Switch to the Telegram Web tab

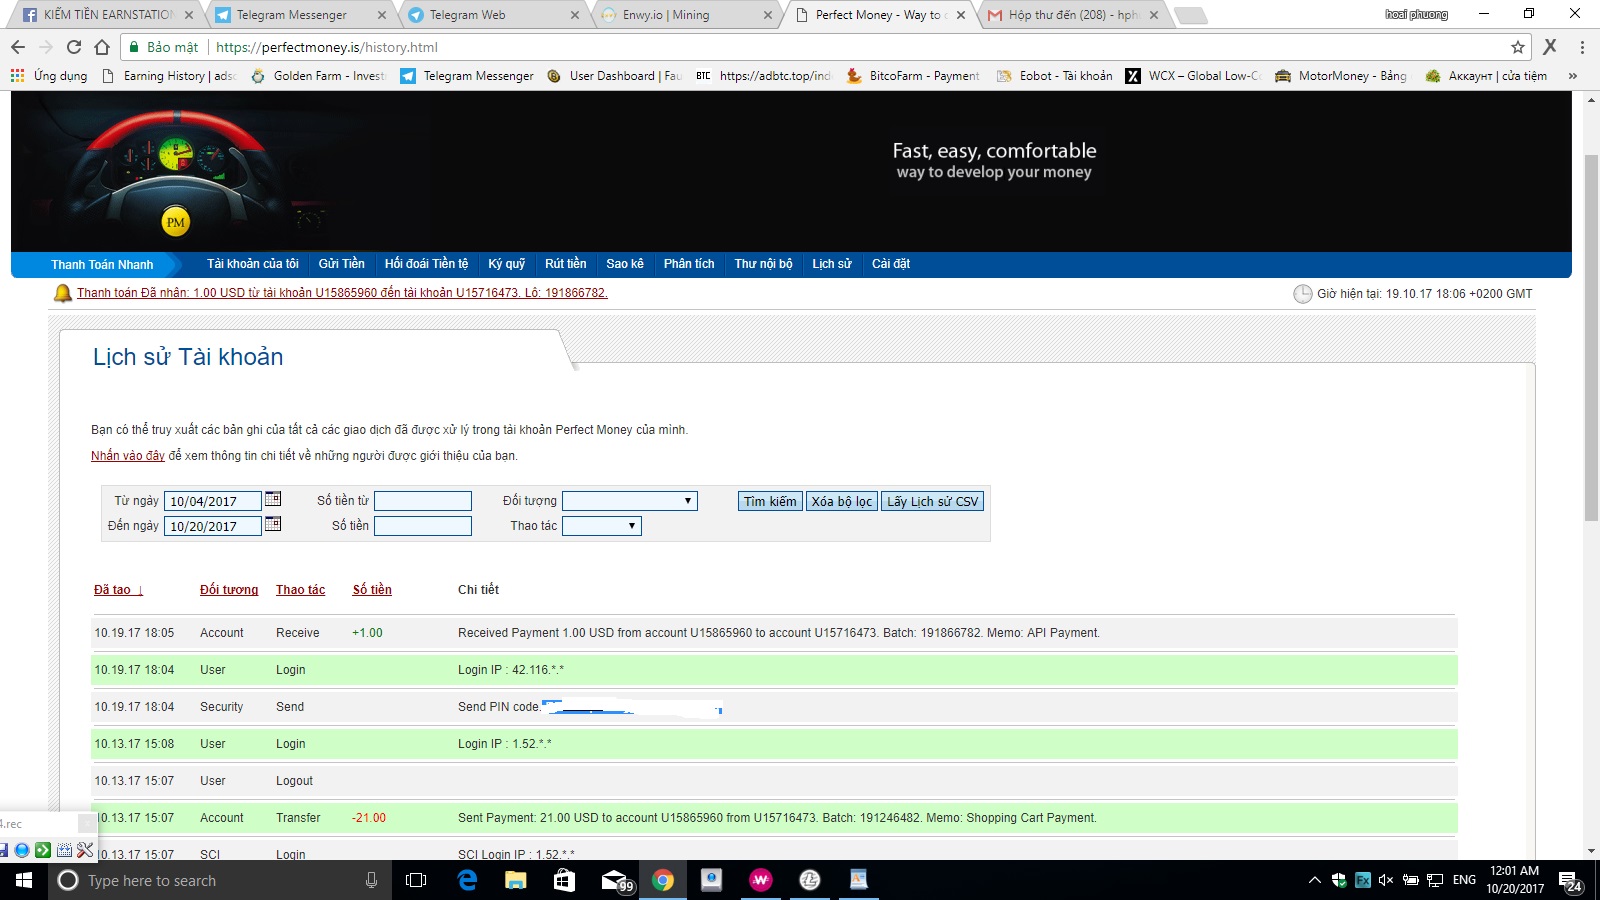coord(493,15)
